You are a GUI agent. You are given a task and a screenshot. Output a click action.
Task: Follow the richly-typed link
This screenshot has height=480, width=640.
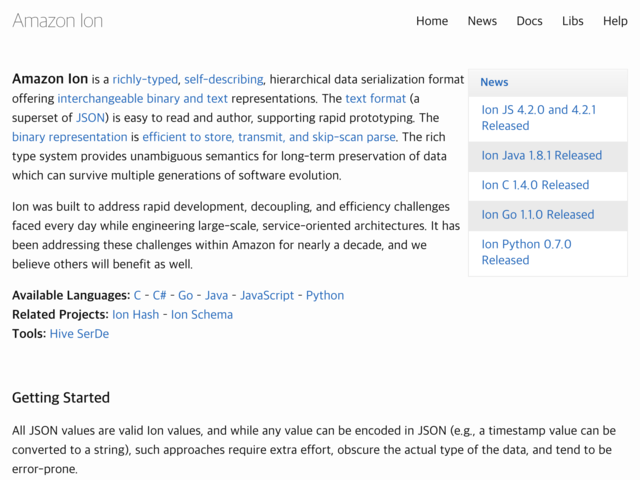pyautogui.click(x=145, y=79)
